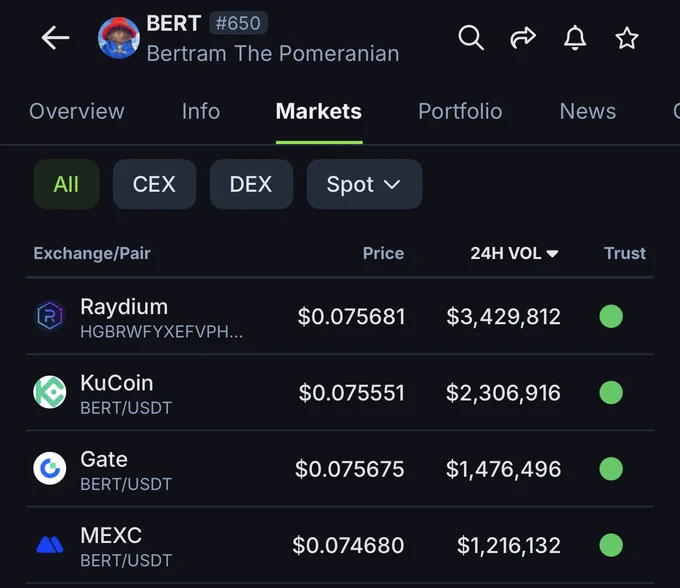The image size is (680, 588).
Task: Click the Raydium exchange logo
Action: point(50,316)
